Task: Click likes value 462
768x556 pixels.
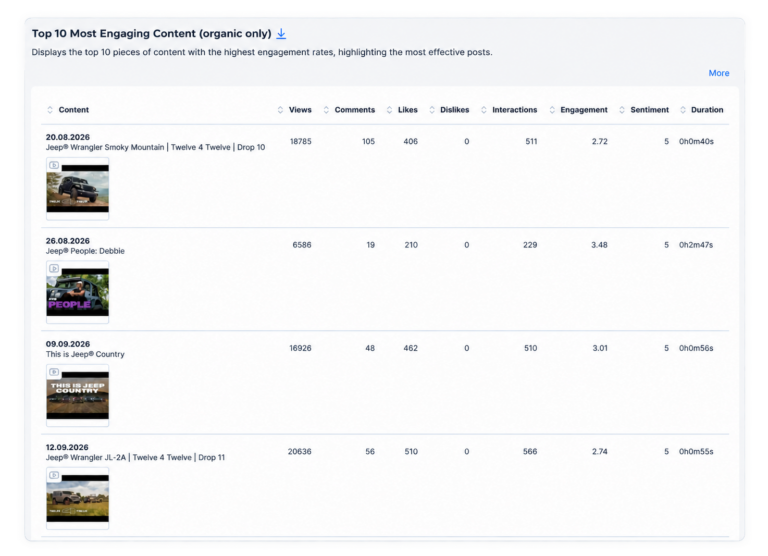Action: click(x=410, y=348)
